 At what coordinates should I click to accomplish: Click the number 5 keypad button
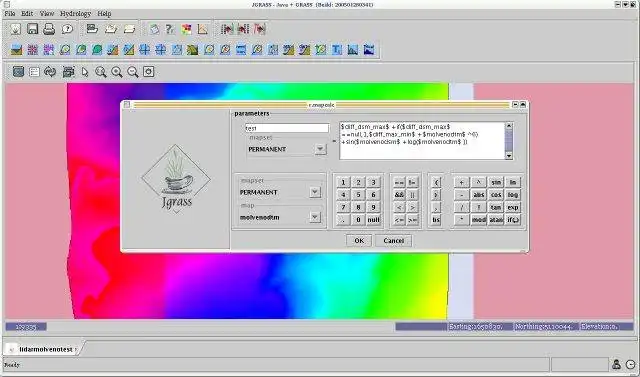coord(358,195)
